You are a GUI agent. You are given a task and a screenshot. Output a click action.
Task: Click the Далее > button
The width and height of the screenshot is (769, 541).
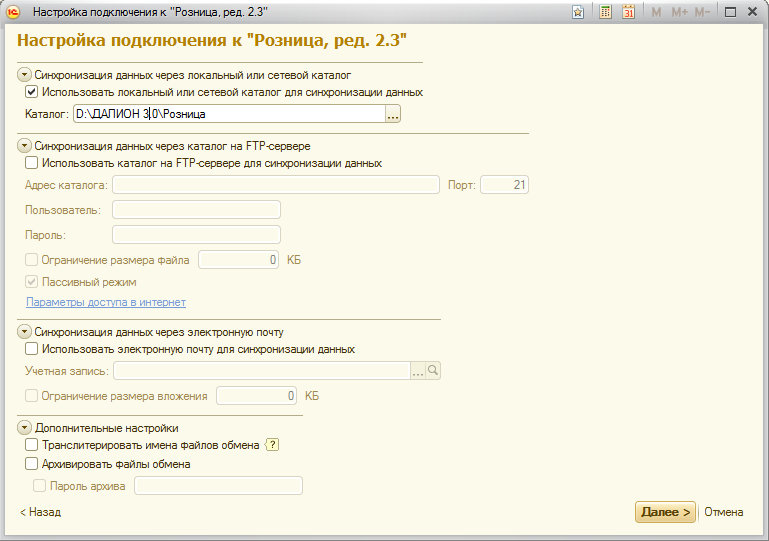665,512
